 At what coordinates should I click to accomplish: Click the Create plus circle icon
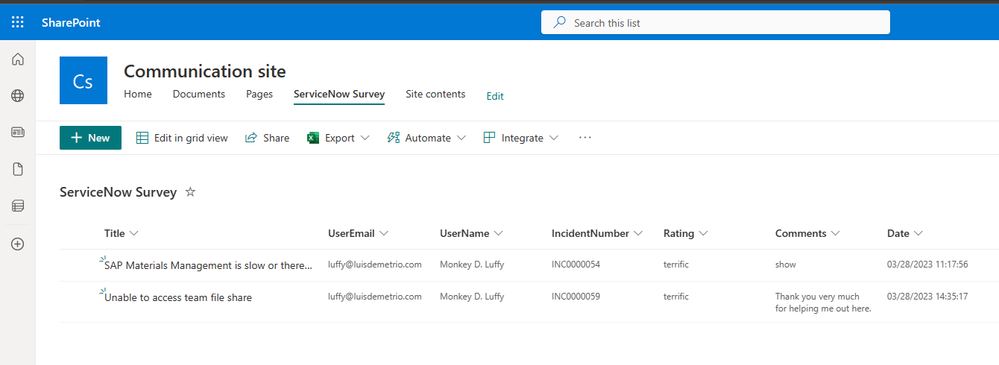pyautogui.click(x=18, y=244)
